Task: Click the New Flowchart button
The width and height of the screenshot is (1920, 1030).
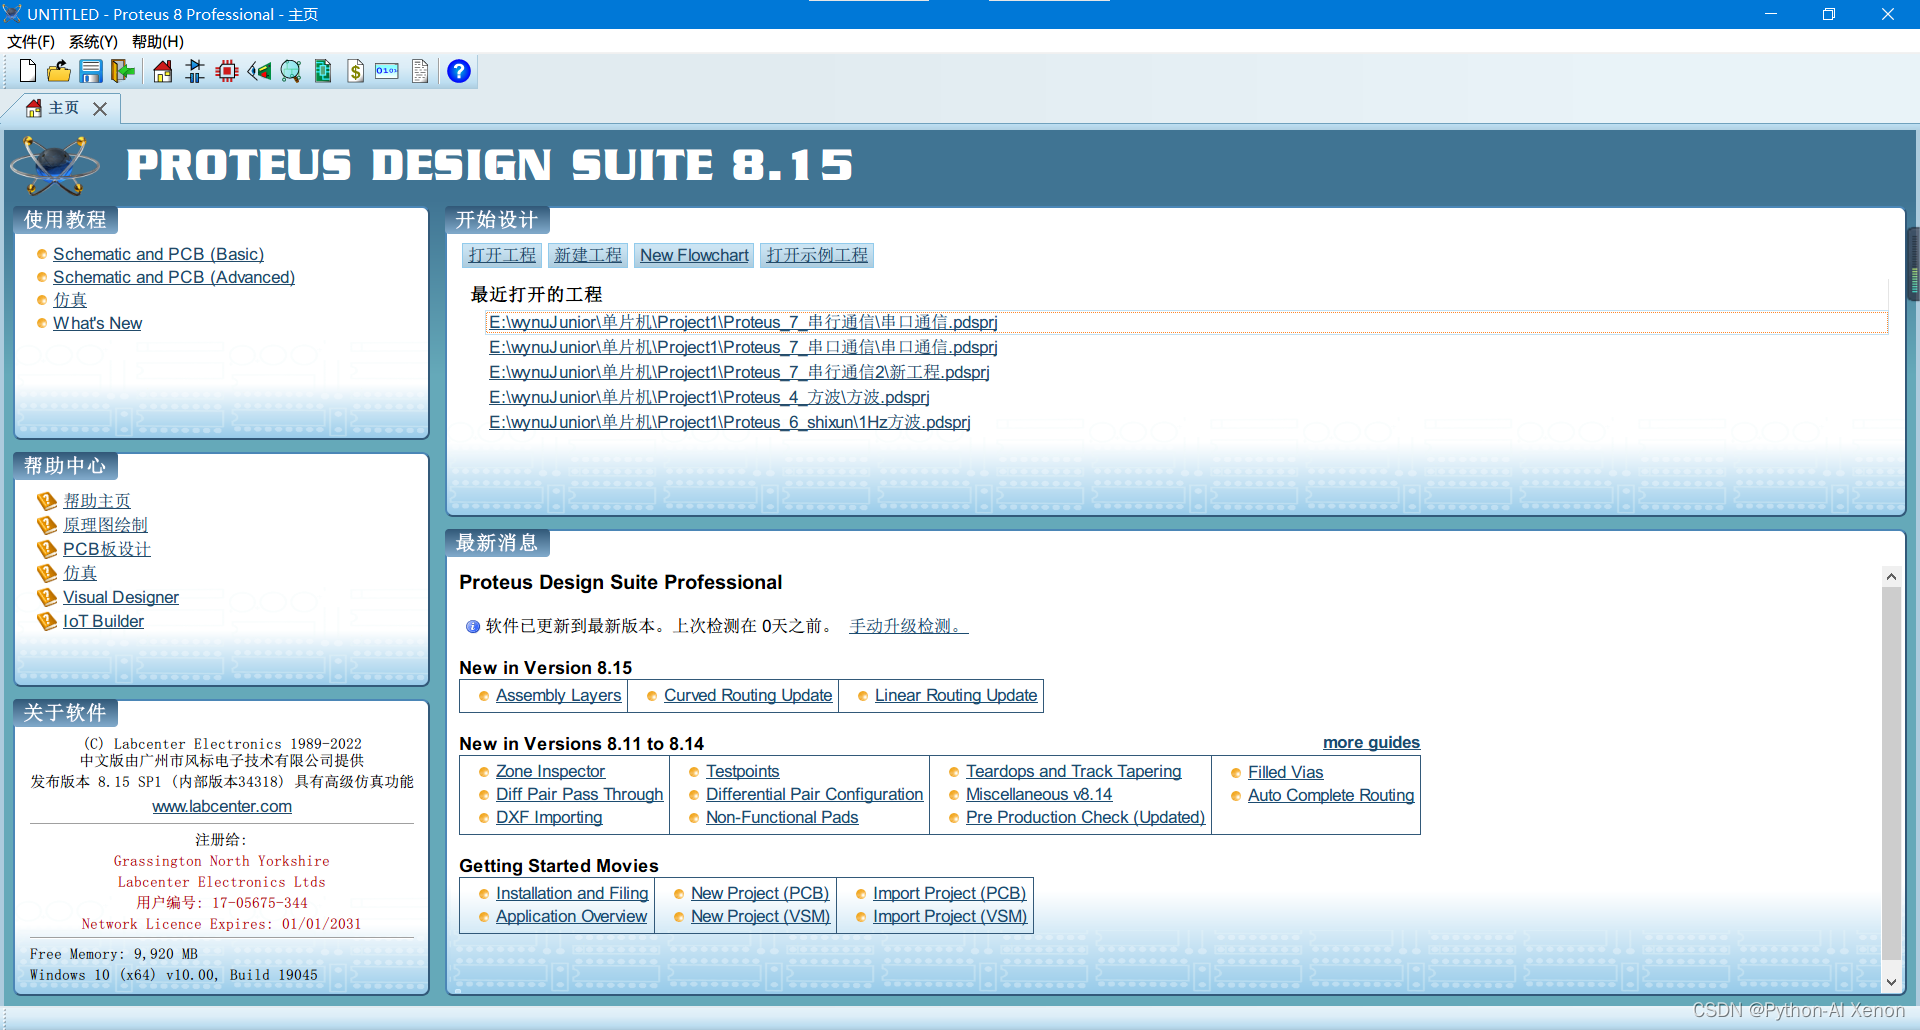Action: pyautogui.click(x=694, y=255)
